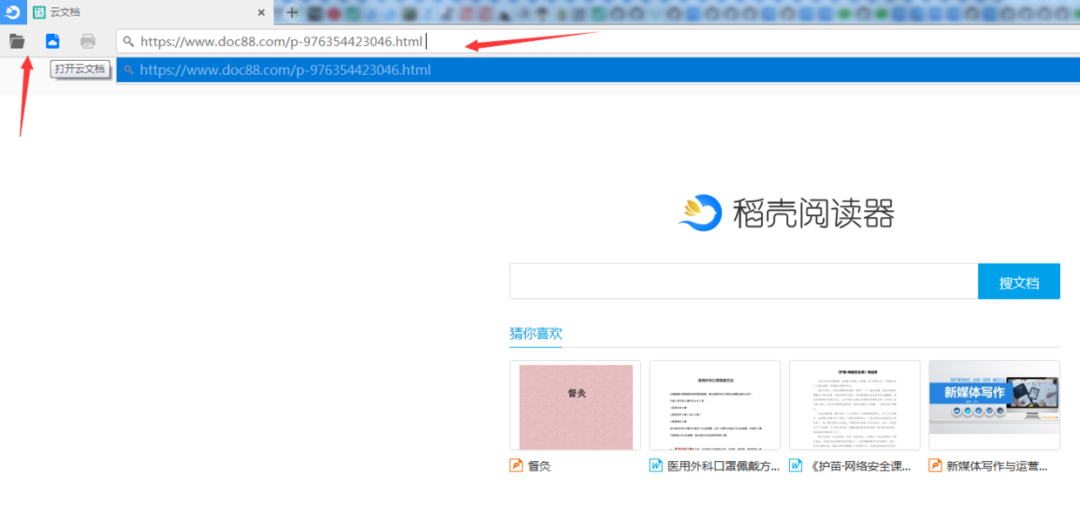Focus the document search box
This screenshot has height=508, width=1080.
click(744, 281)
